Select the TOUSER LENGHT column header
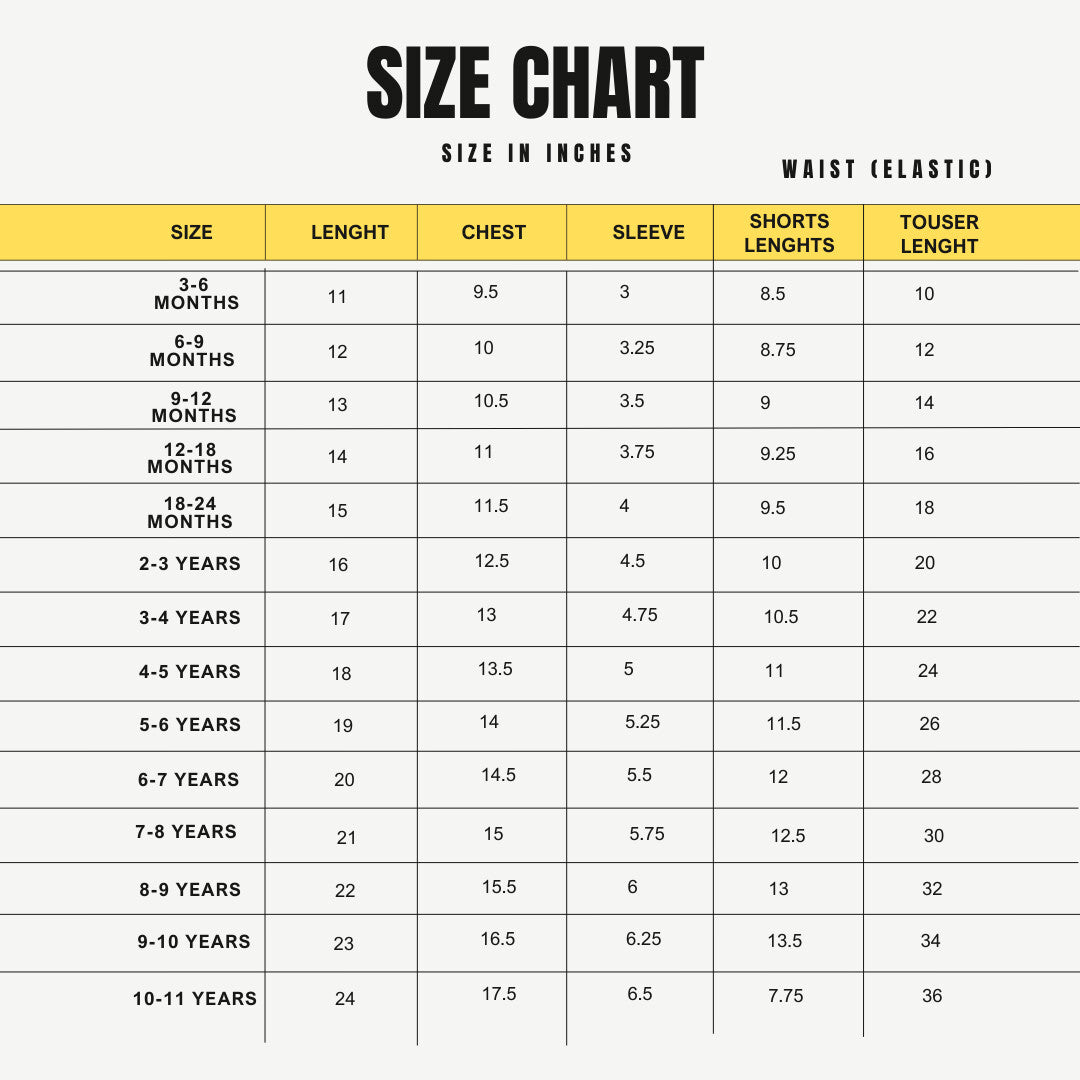This screenshot has height=1080, width=1080. [x=939, y=234]
